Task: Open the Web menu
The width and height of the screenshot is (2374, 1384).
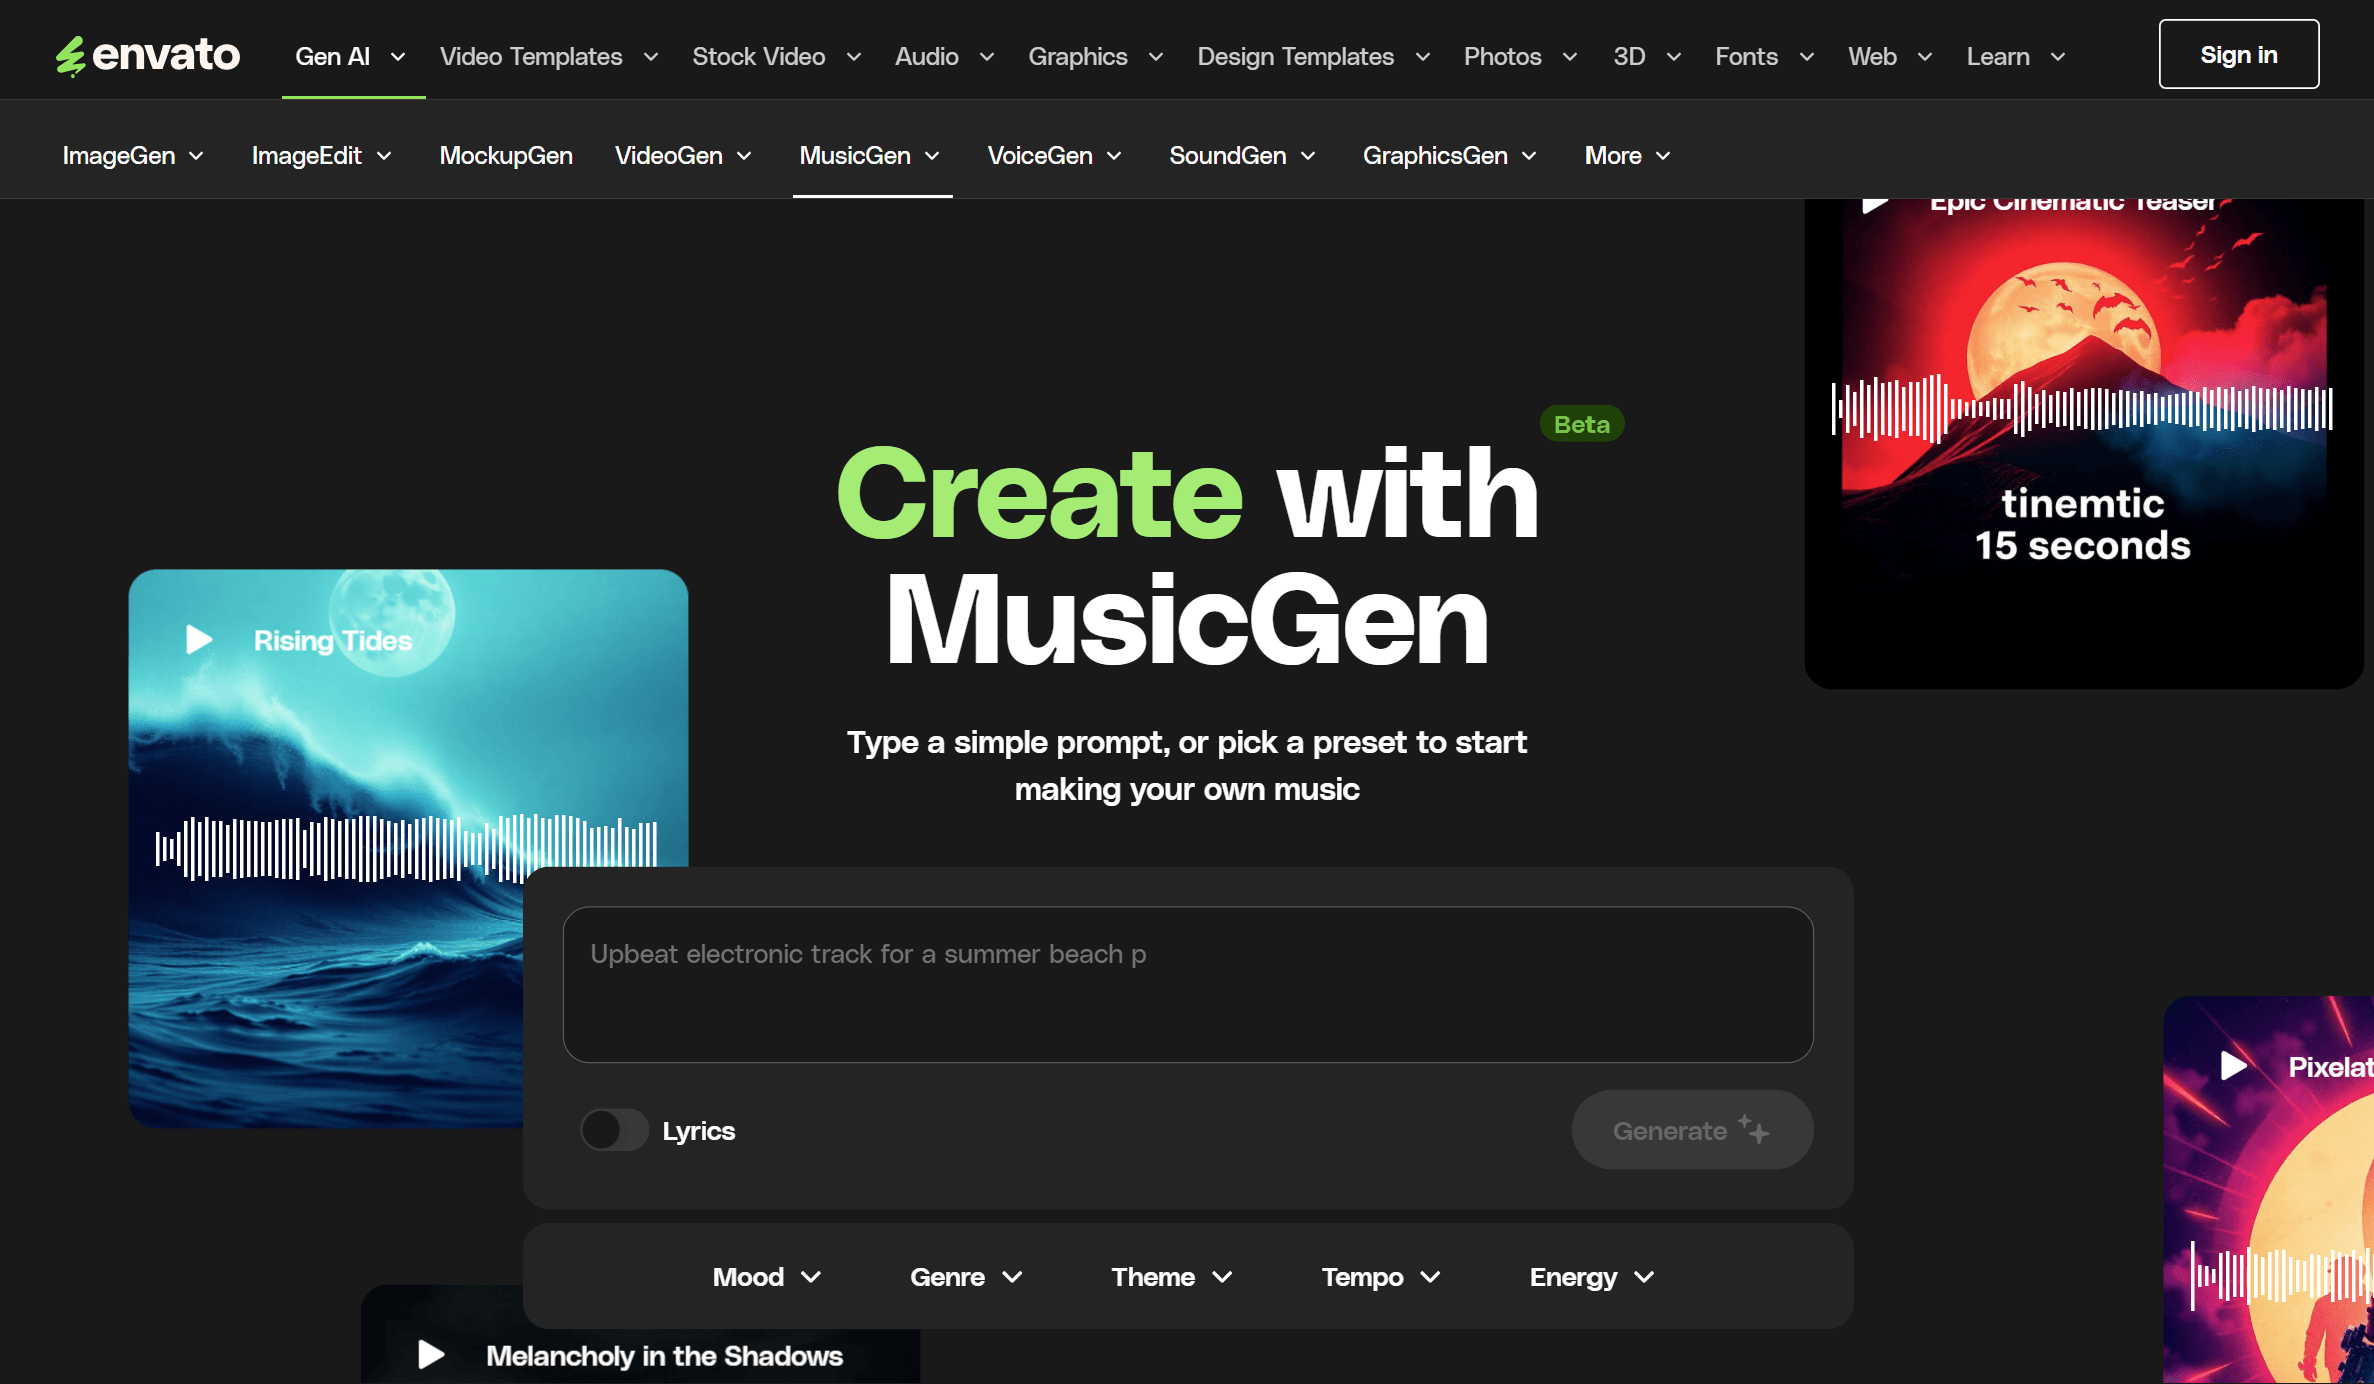Action: tap(1890, 57)
